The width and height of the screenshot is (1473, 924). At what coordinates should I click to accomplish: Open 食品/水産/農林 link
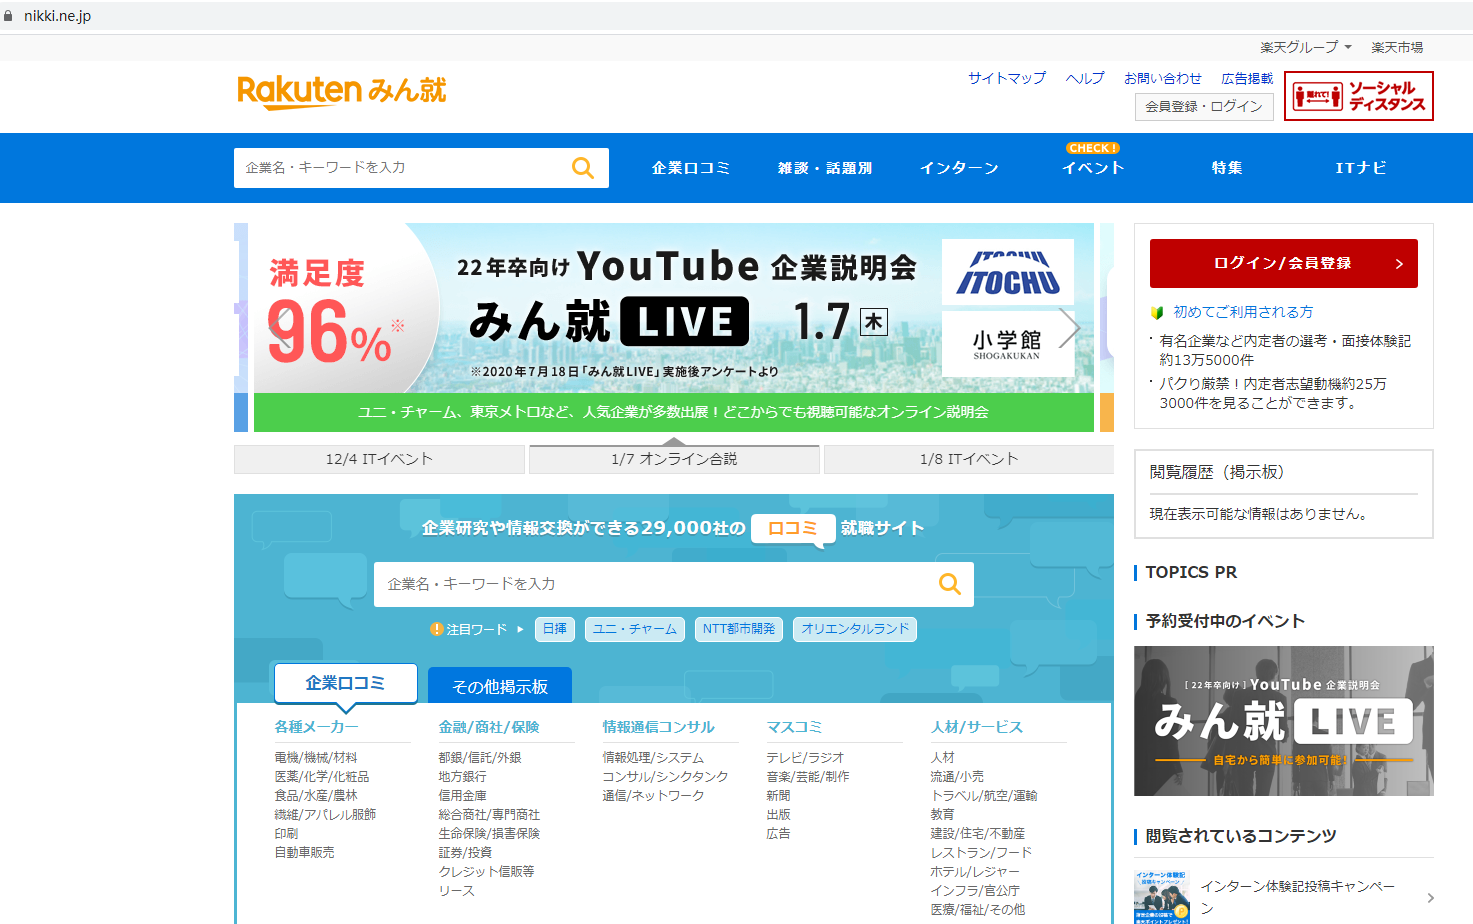316,796
